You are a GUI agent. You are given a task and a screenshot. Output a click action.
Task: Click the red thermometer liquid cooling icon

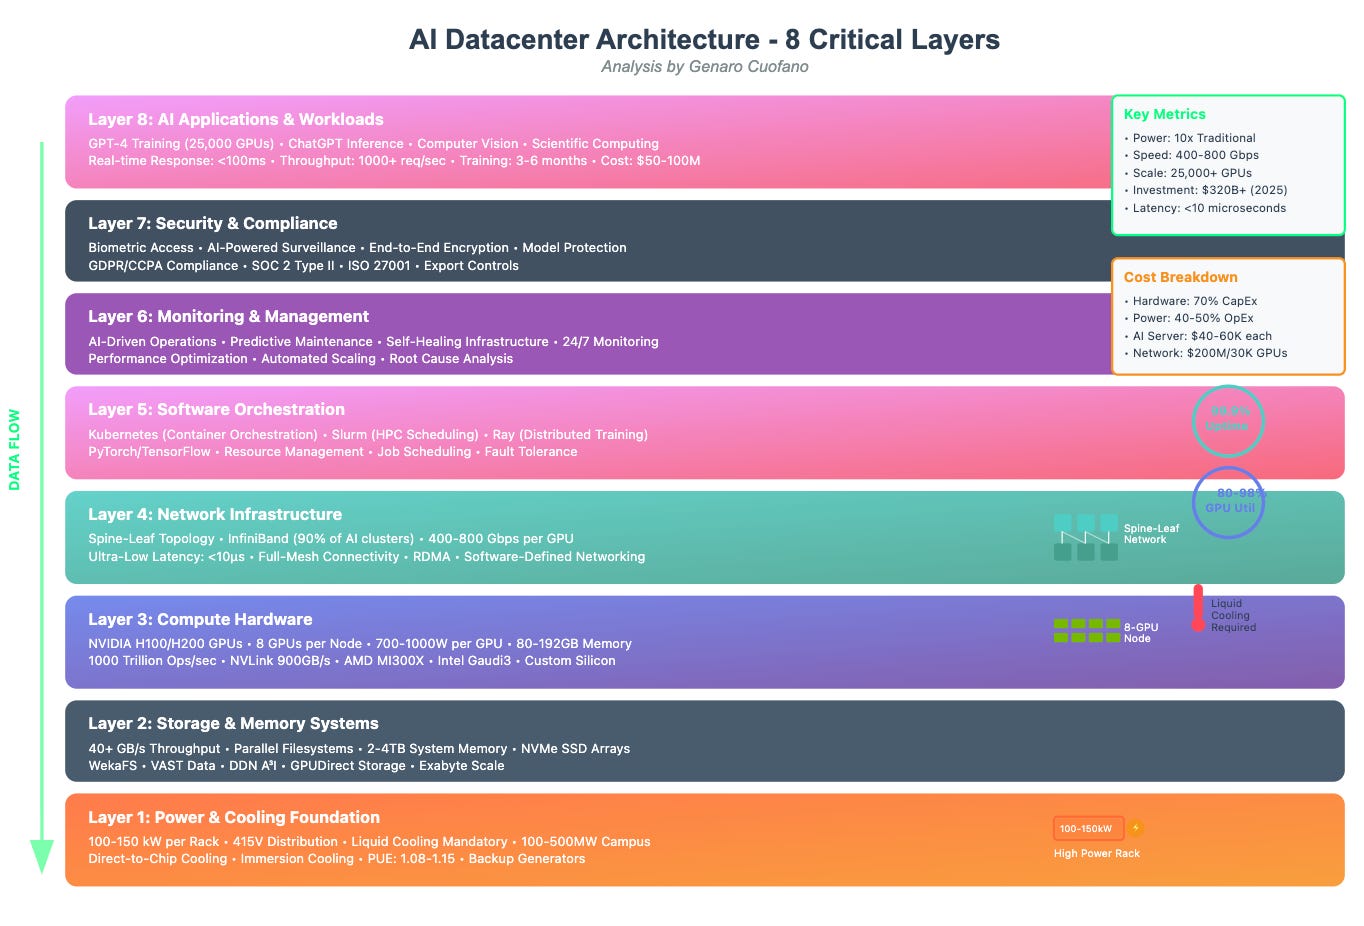point(1198,608)
